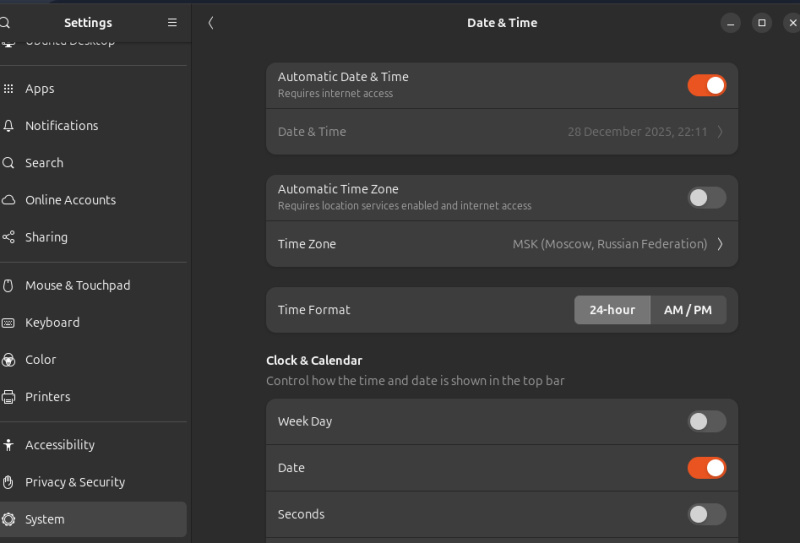Turn on Seconds display toggle
The width and height of the screenshot is (800, 543).
[x=706, y=515]
